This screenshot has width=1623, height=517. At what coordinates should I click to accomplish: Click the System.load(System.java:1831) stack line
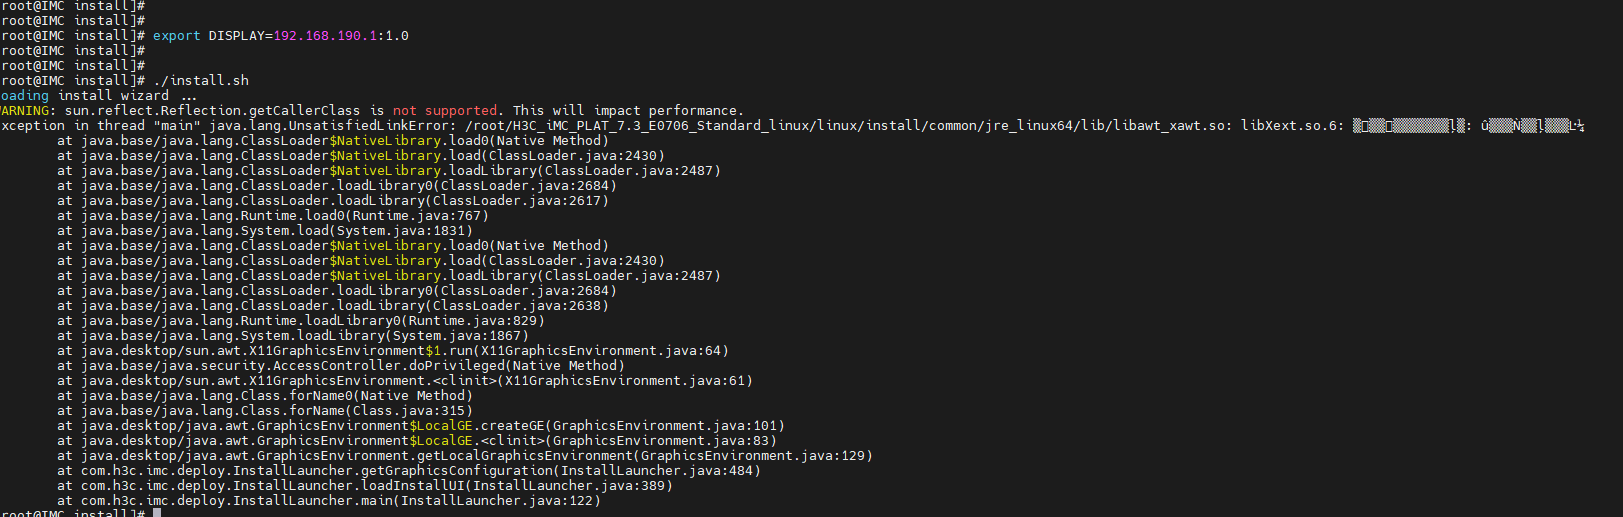(x=277, y=231)
